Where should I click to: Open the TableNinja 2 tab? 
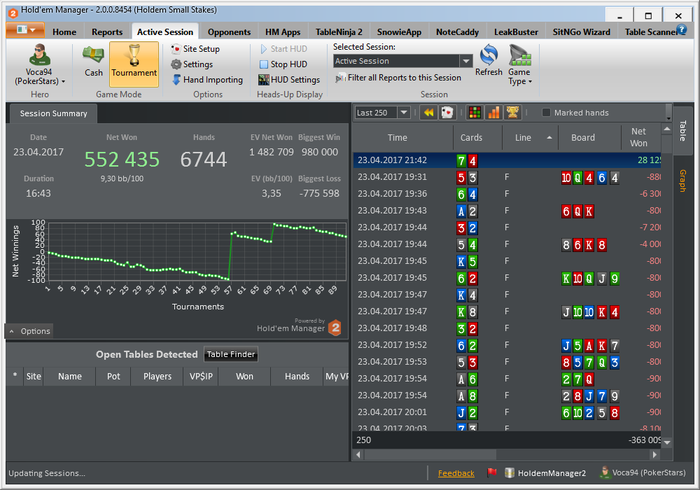coord(339,32)
